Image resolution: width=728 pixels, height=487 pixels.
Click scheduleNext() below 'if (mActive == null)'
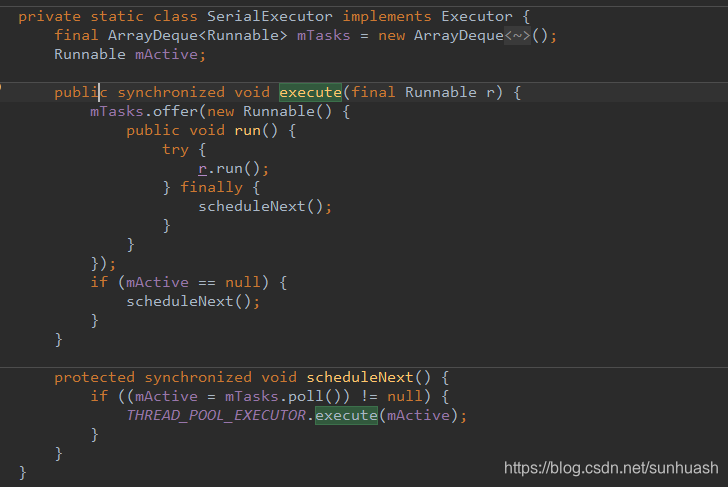click(x=189, y=301)
